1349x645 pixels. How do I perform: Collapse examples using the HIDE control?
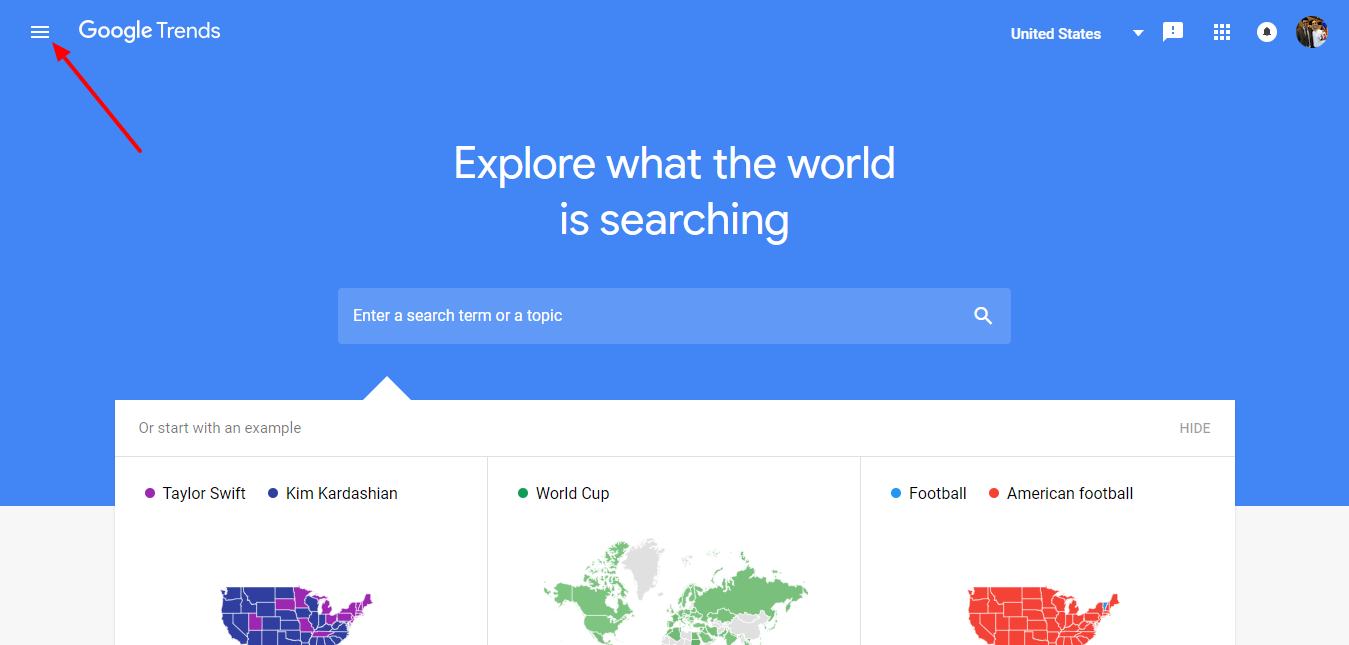click(x=1194, y=427)
